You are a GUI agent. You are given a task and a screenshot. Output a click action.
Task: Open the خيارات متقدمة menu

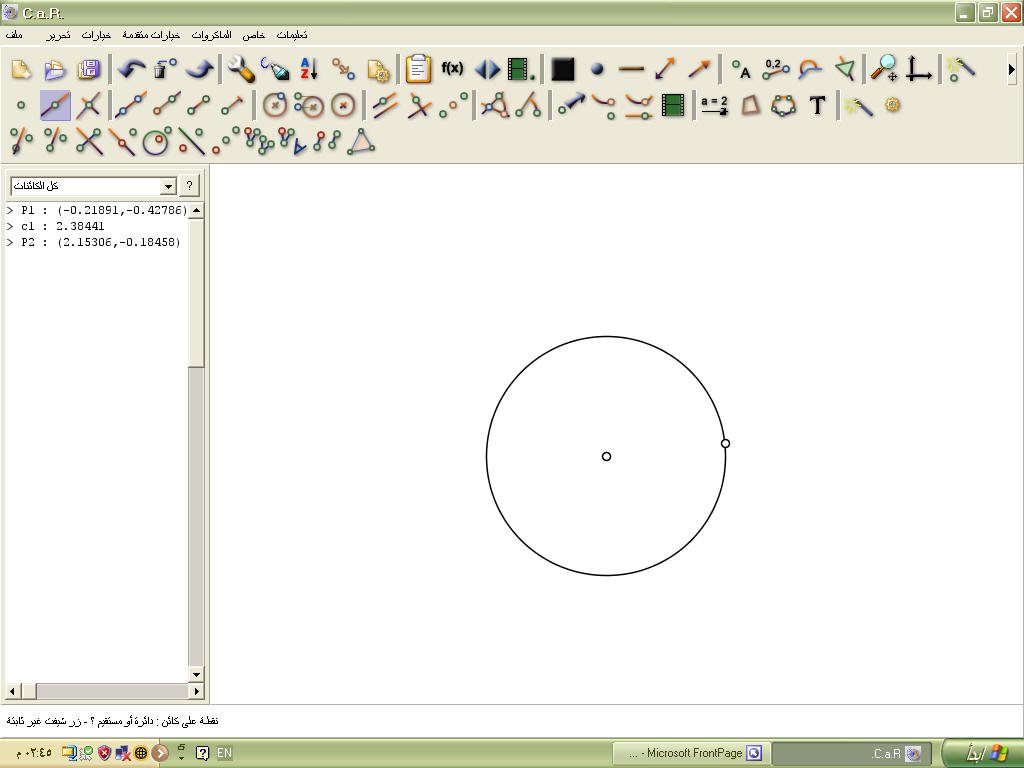(x=151, y=35)
